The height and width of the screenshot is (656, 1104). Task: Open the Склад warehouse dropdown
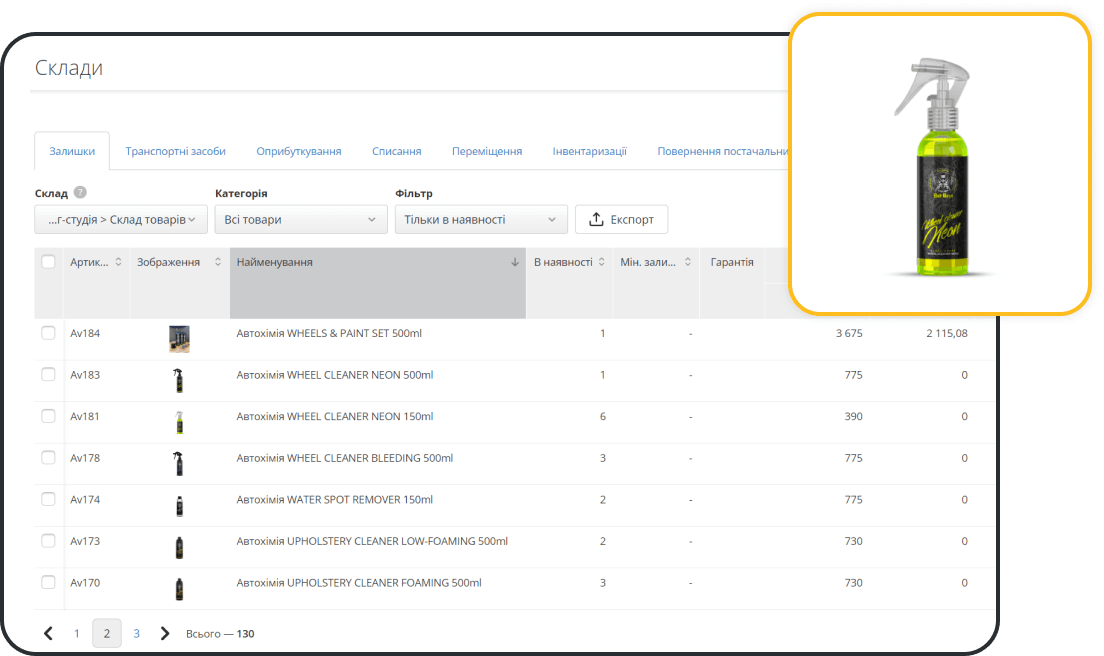[121, 220]
